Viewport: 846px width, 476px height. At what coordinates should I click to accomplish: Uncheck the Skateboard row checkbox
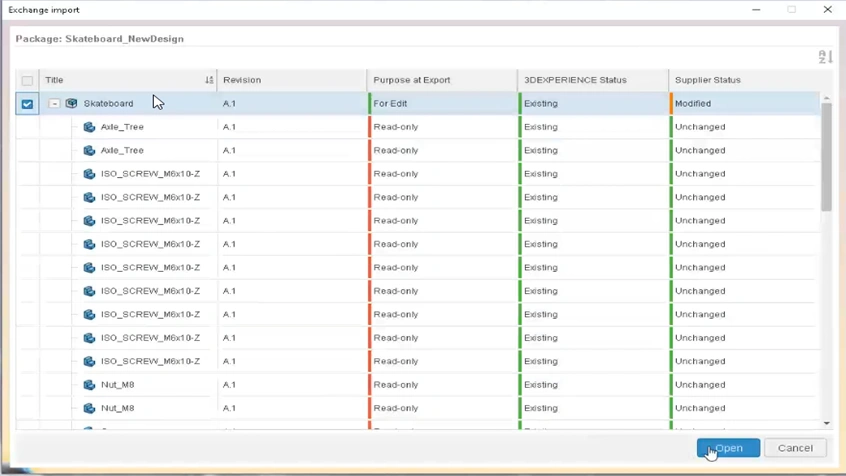click(27, 104)
